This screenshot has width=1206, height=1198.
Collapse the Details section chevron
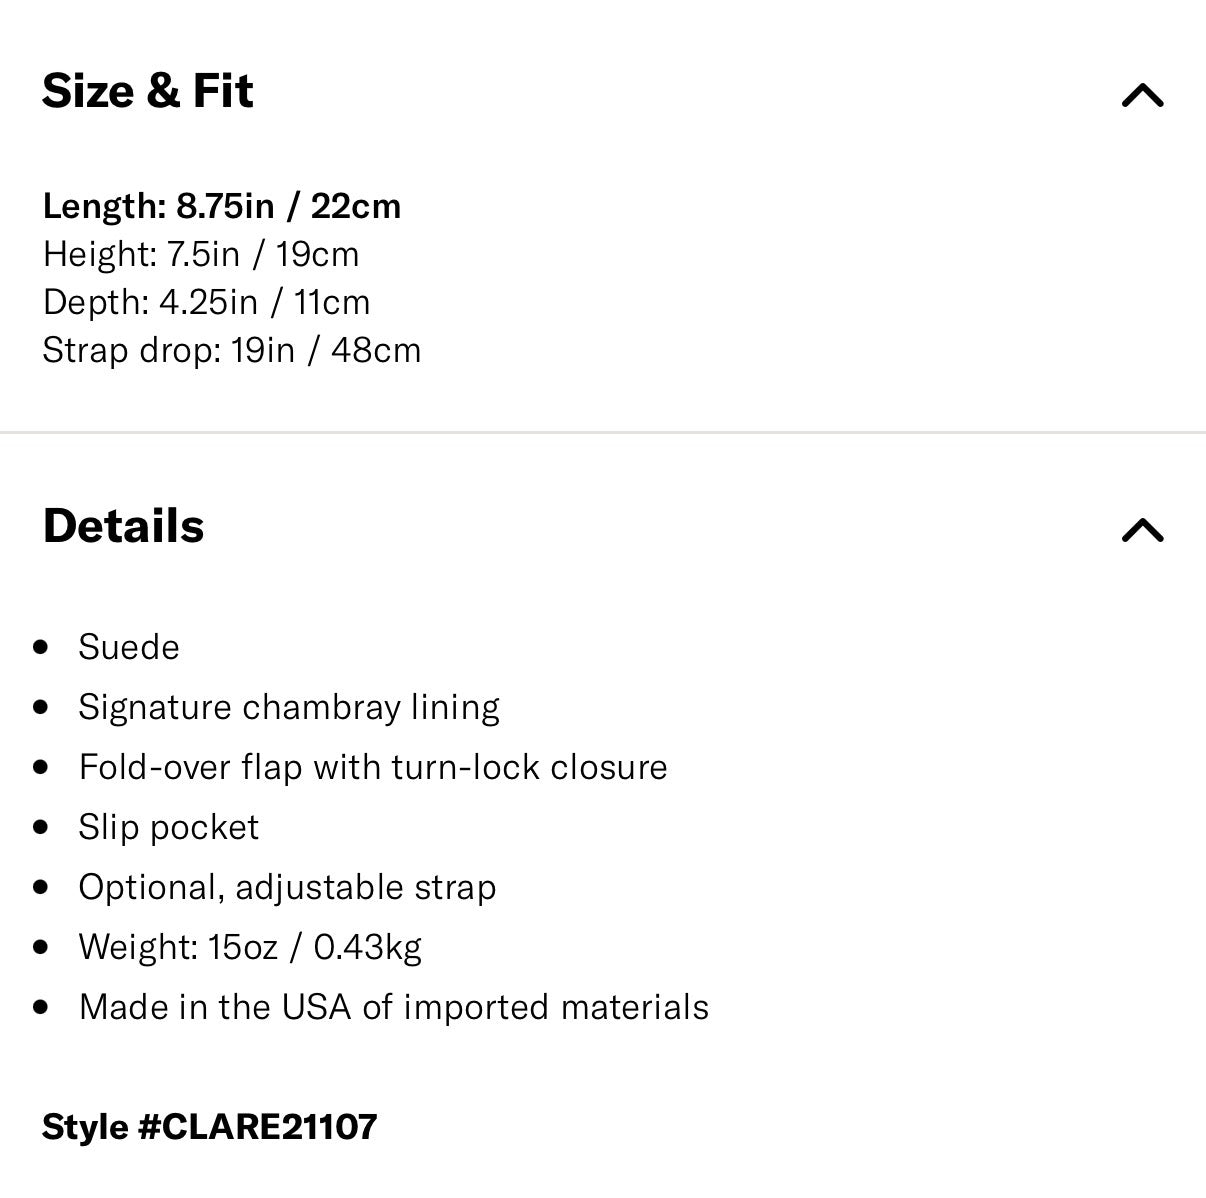[1143, 529]
